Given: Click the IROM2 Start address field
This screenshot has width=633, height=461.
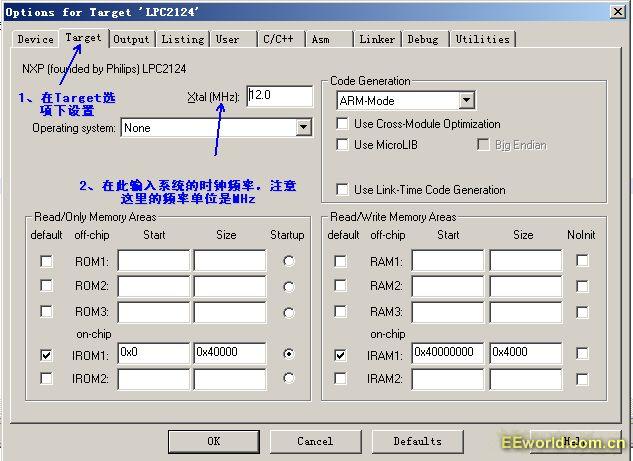Looking at the screenshot, I should click(153, 379).
